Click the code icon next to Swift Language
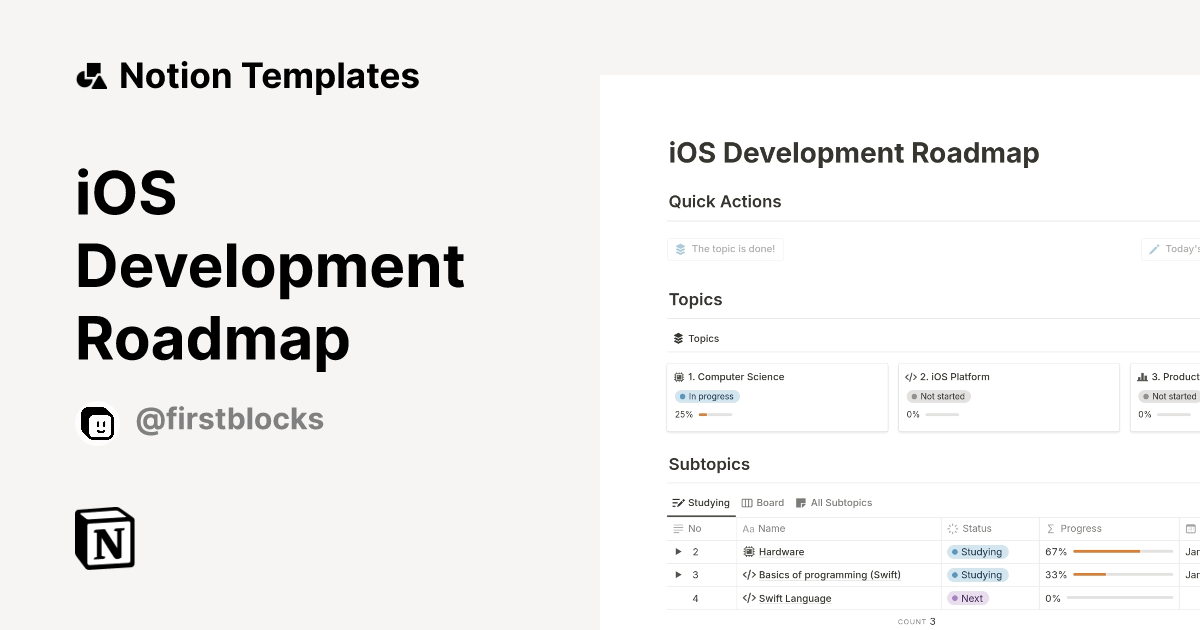The height and width of the screenshot is (630, 1200). click(x=748, y=598)
